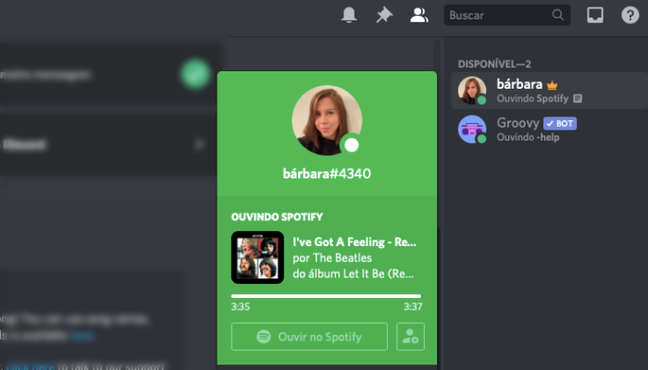Viewport: 648px width, 370px height.
Task: Click Groovy's boombox avatar
Action: coord(472,129)
